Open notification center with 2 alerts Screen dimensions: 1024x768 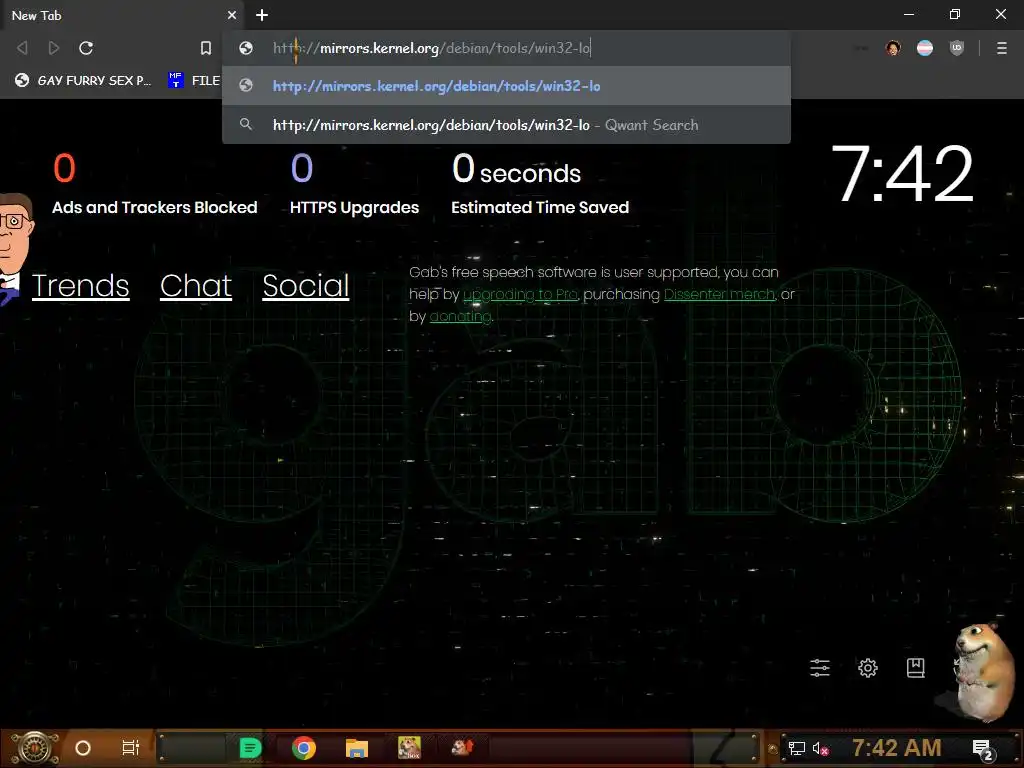coord(982,749)
